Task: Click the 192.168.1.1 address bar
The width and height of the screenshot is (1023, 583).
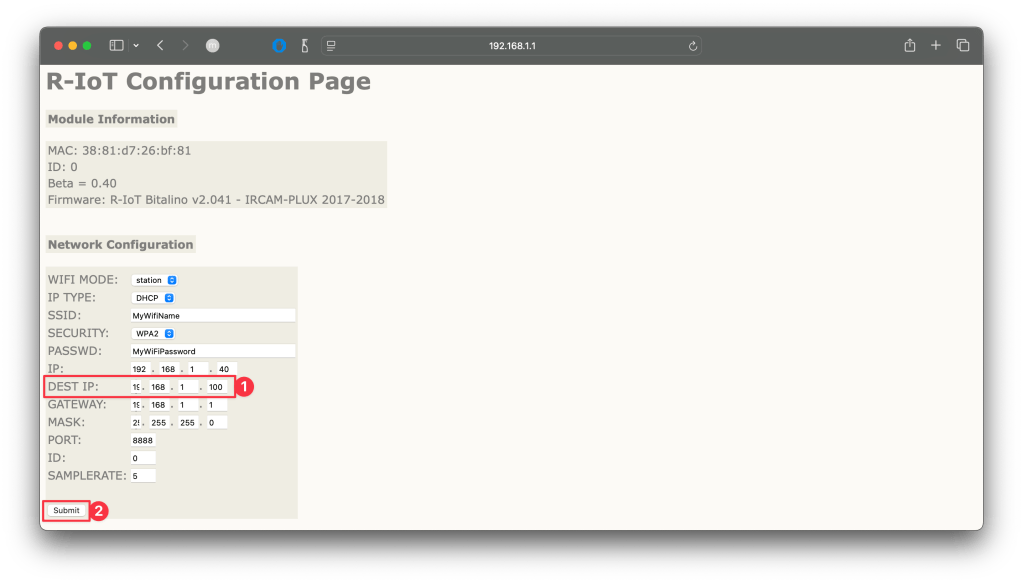Action: tap(511, 46)
